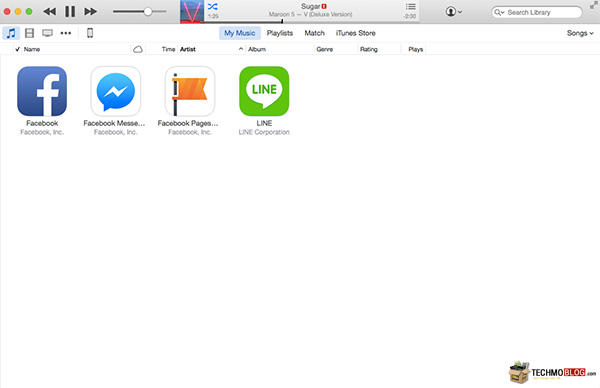Click the song title Sugar
Screen dimensions: 600x388
(310, 6)
